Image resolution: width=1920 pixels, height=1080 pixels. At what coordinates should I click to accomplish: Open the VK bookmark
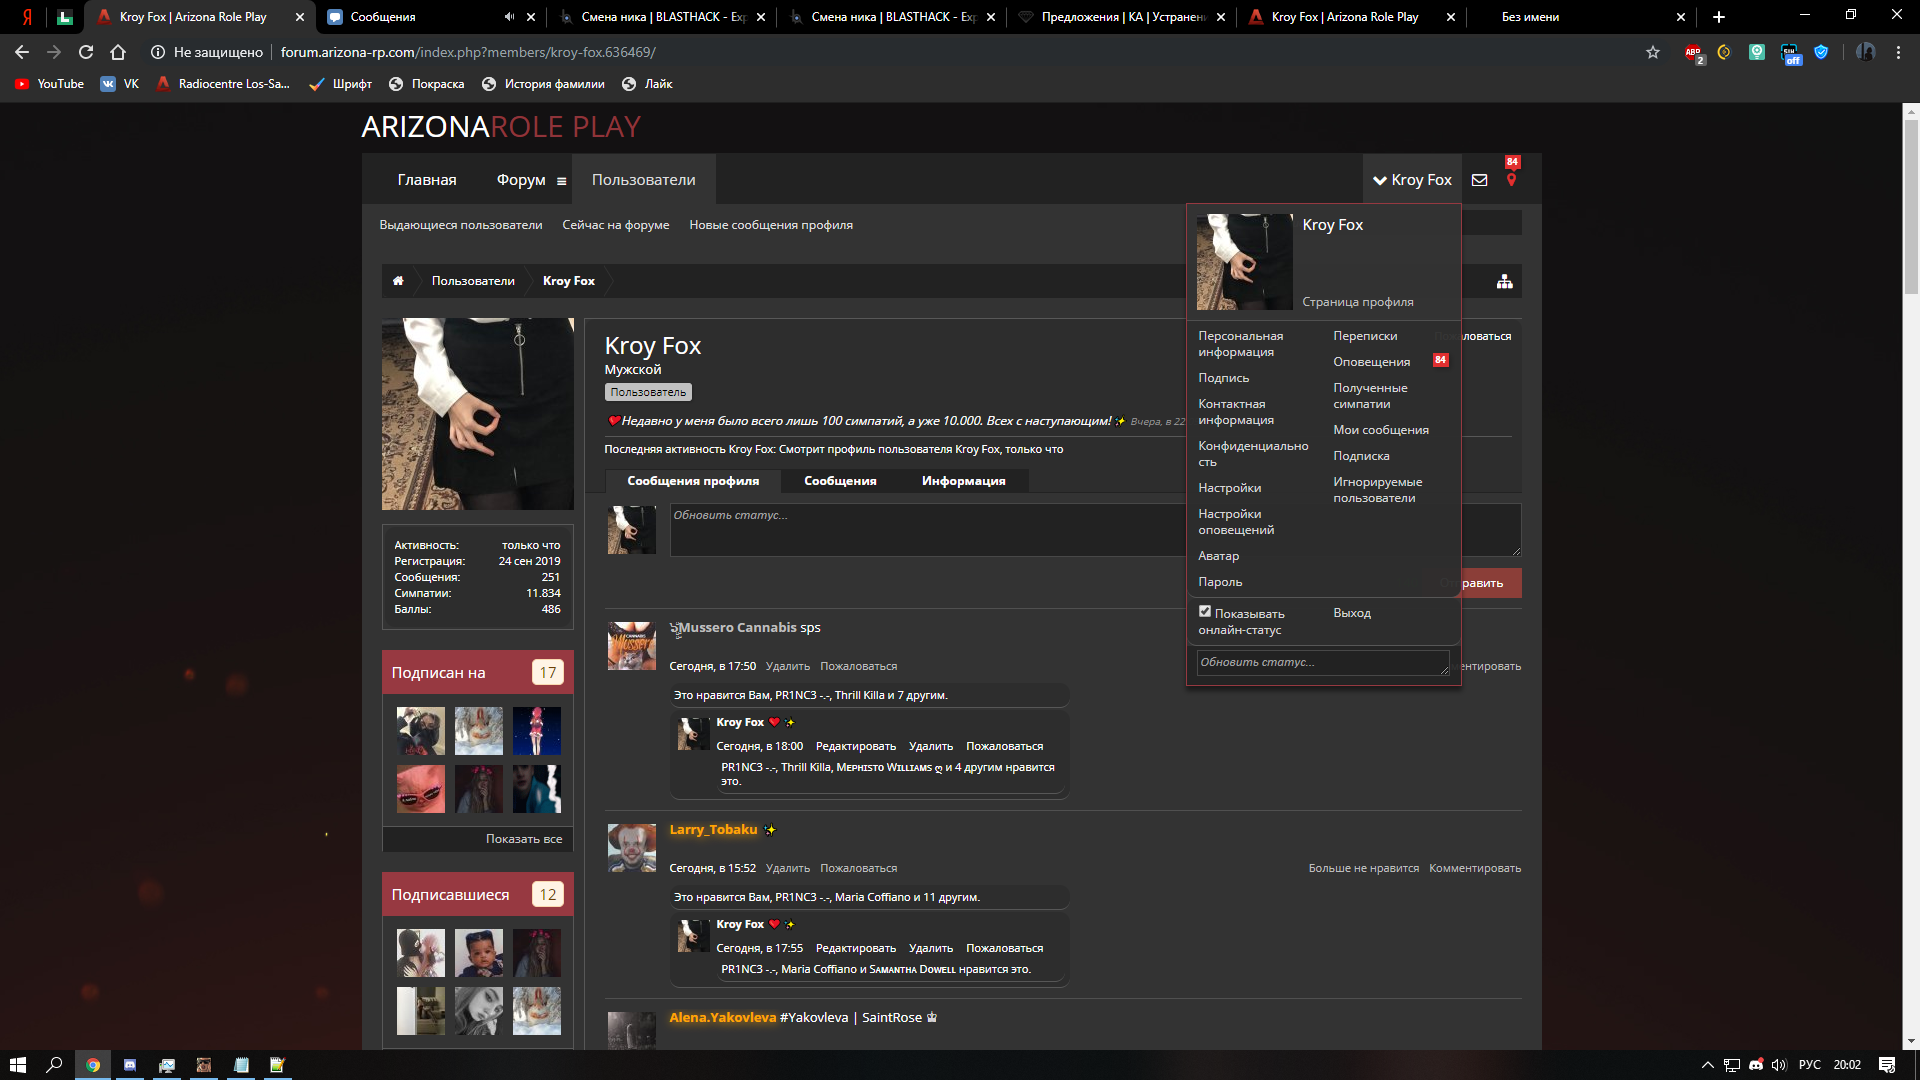(120, 84)
